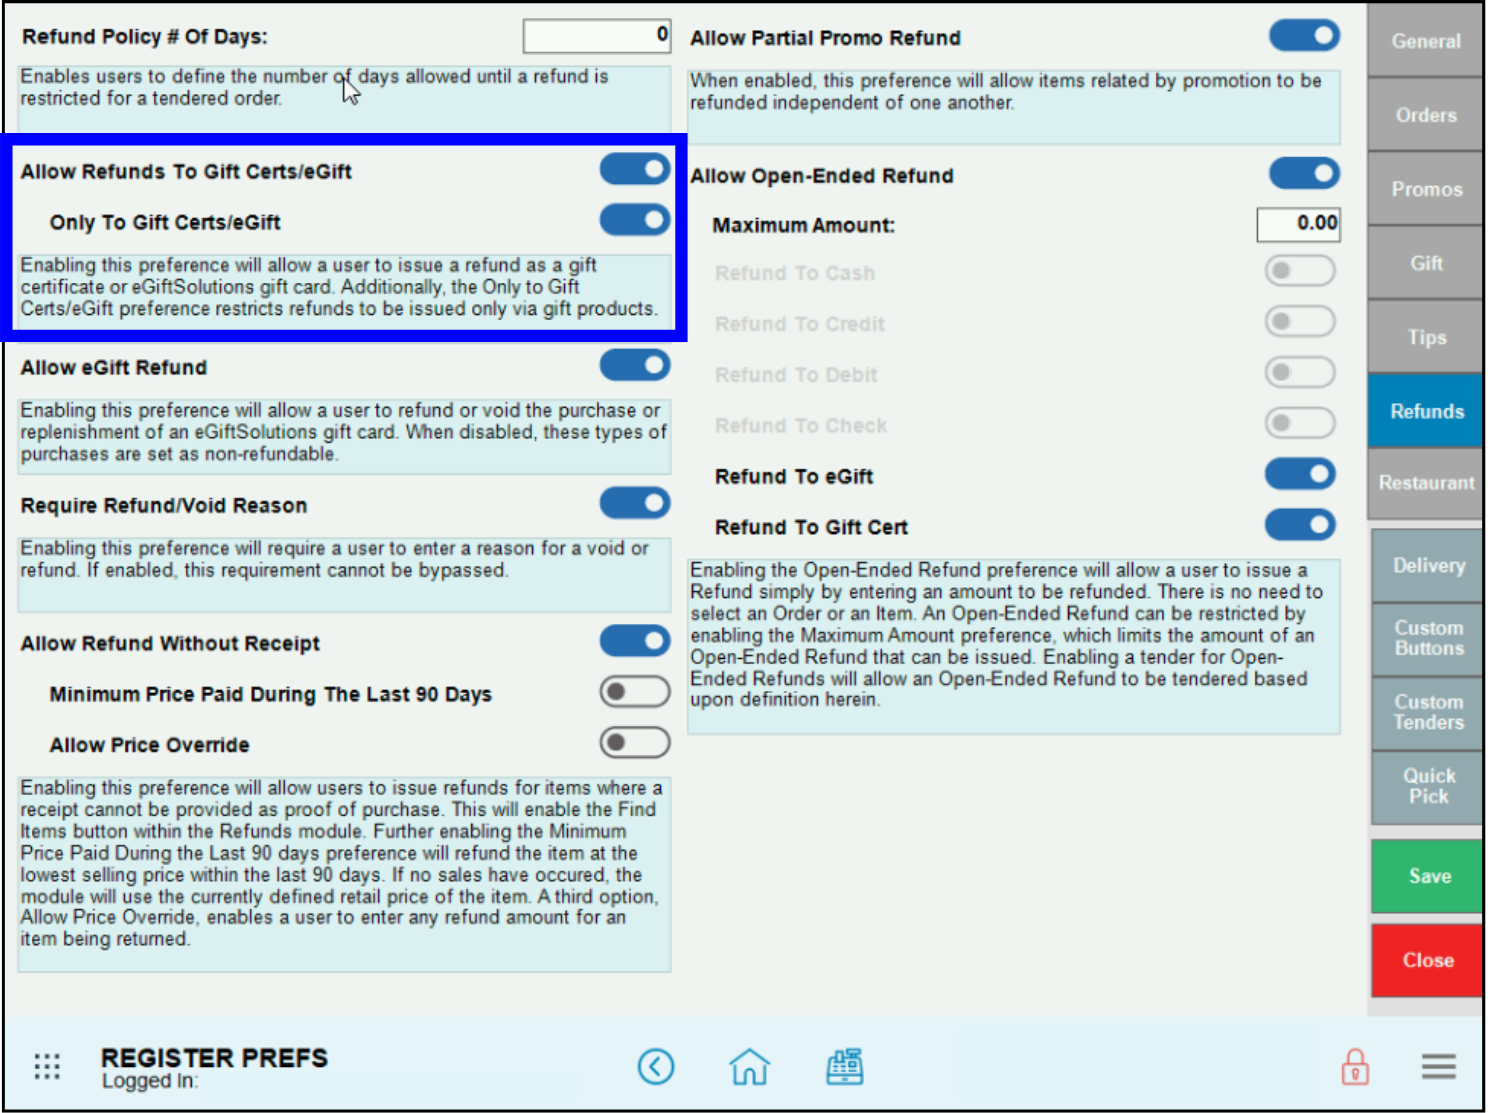Click the back arrow circle icon
1488x1113 pixels.
point(656,1066)
